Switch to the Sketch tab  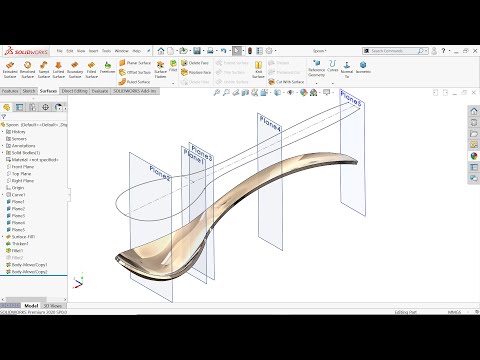click(x=29, y=91)
